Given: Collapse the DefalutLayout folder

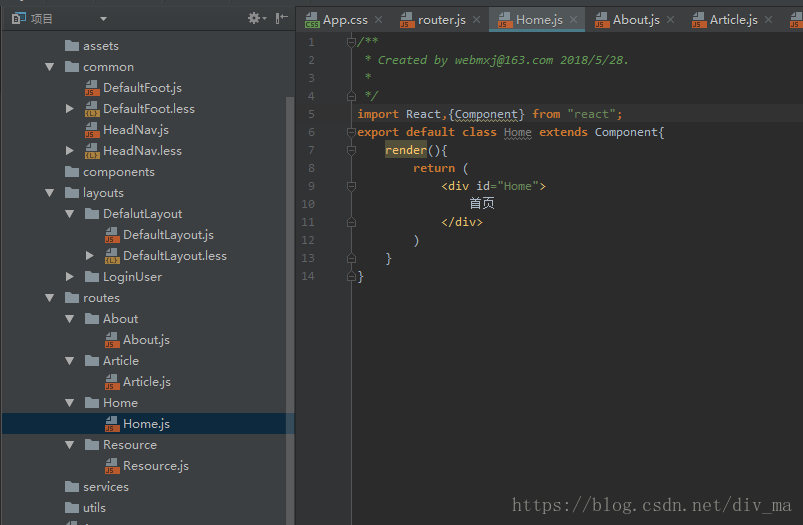Looking at the screenshot, I should [x=70, y=214].
